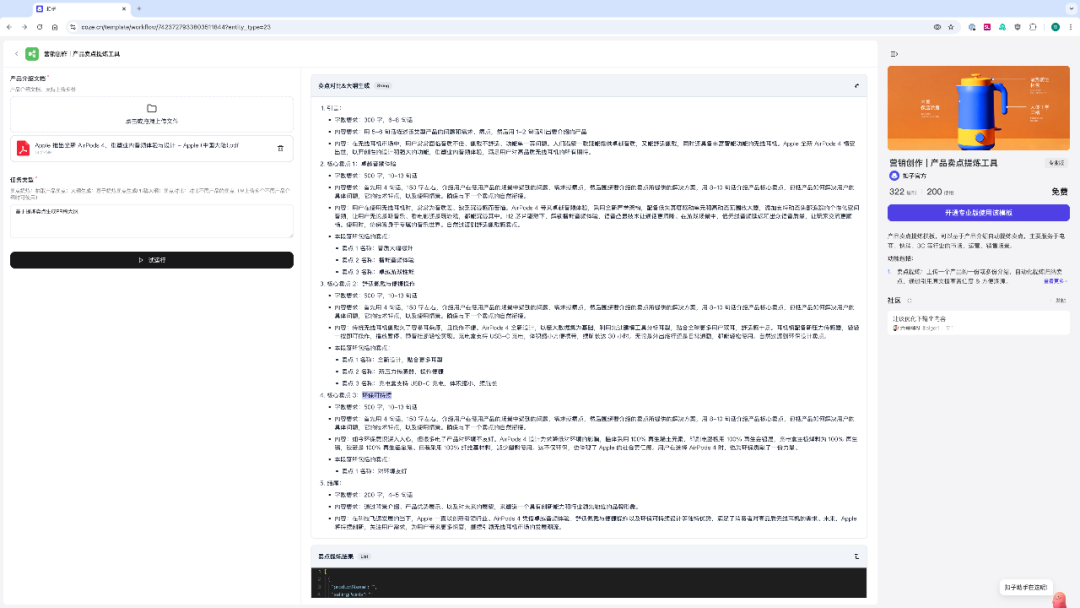Click the purple upgrade template button

[x=978, y=213]
